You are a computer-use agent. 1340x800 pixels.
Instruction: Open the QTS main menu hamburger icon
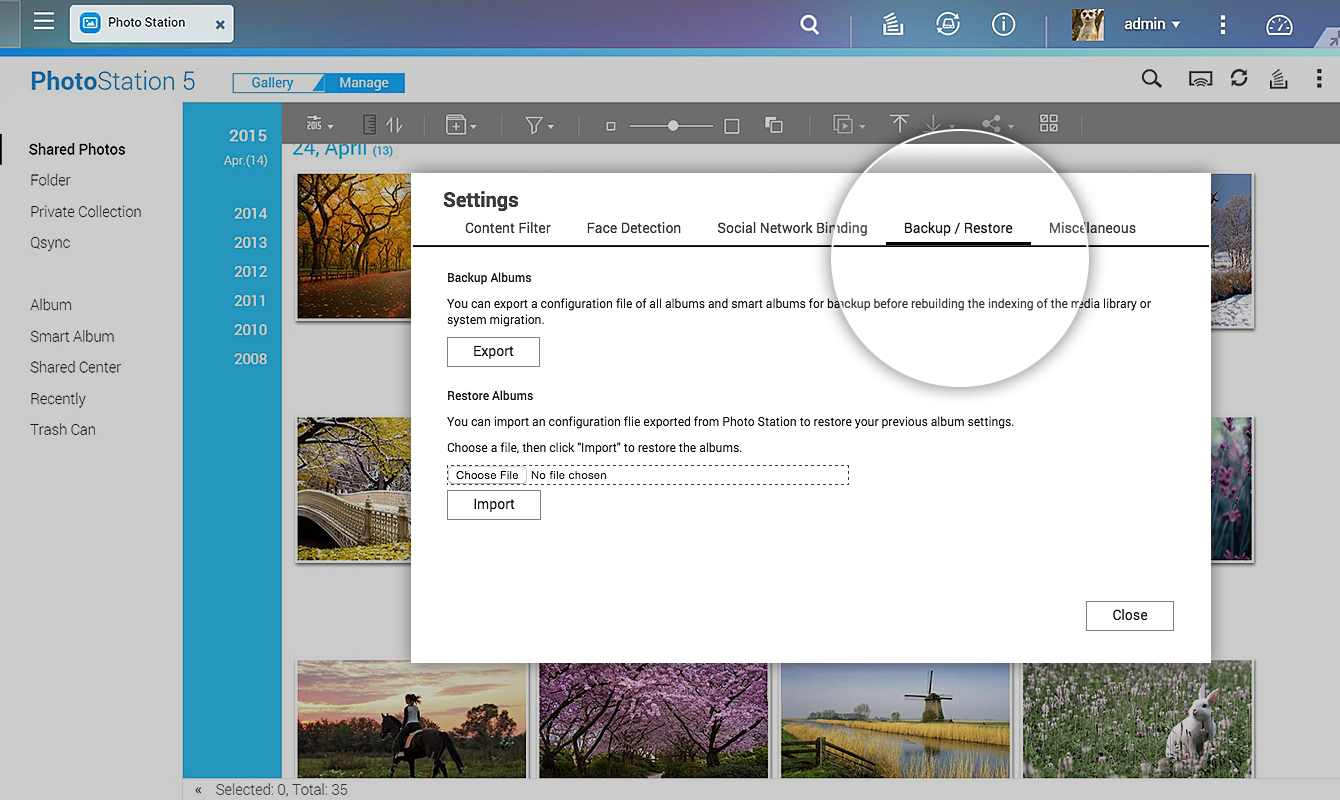(44, 21)
